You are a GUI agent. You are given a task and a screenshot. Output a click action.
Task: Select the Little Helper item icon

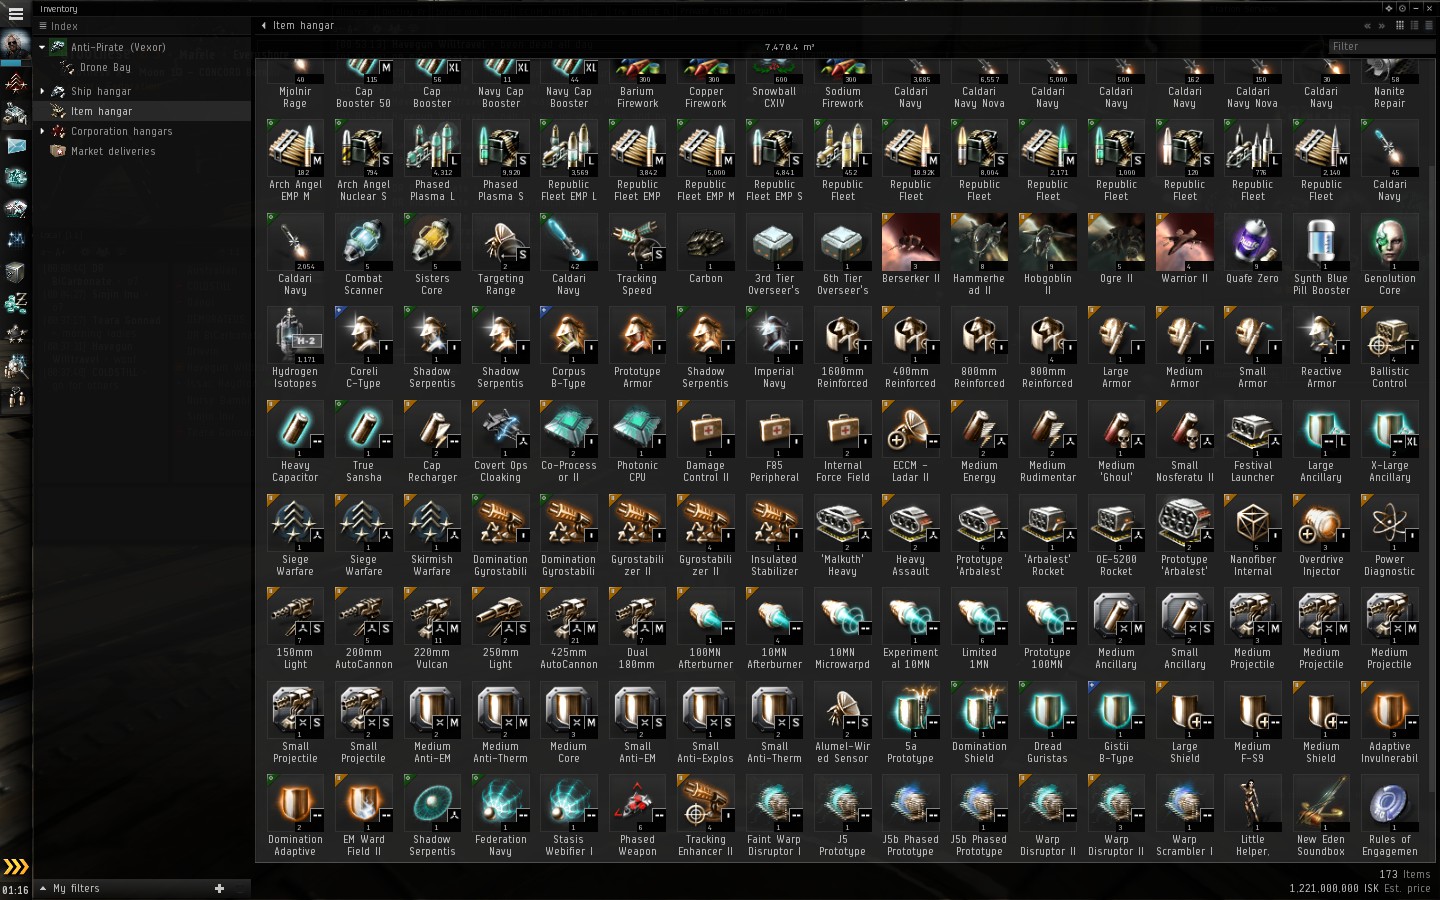click(x=1252, y=803)
